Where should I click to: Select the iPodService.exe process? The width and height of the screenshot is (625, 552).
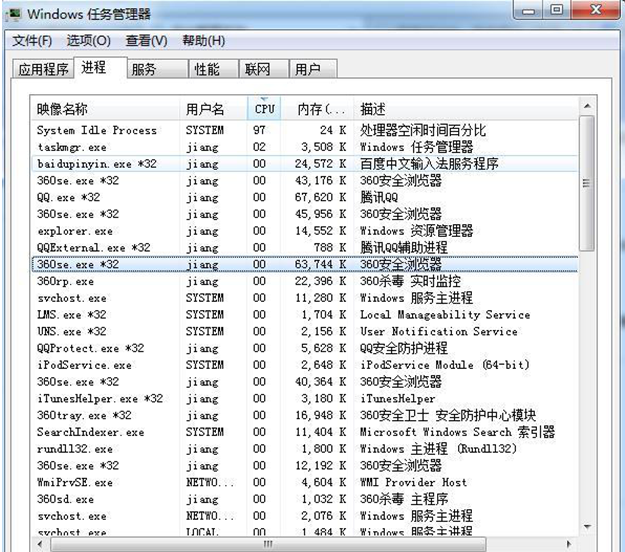tap(305, 365)
